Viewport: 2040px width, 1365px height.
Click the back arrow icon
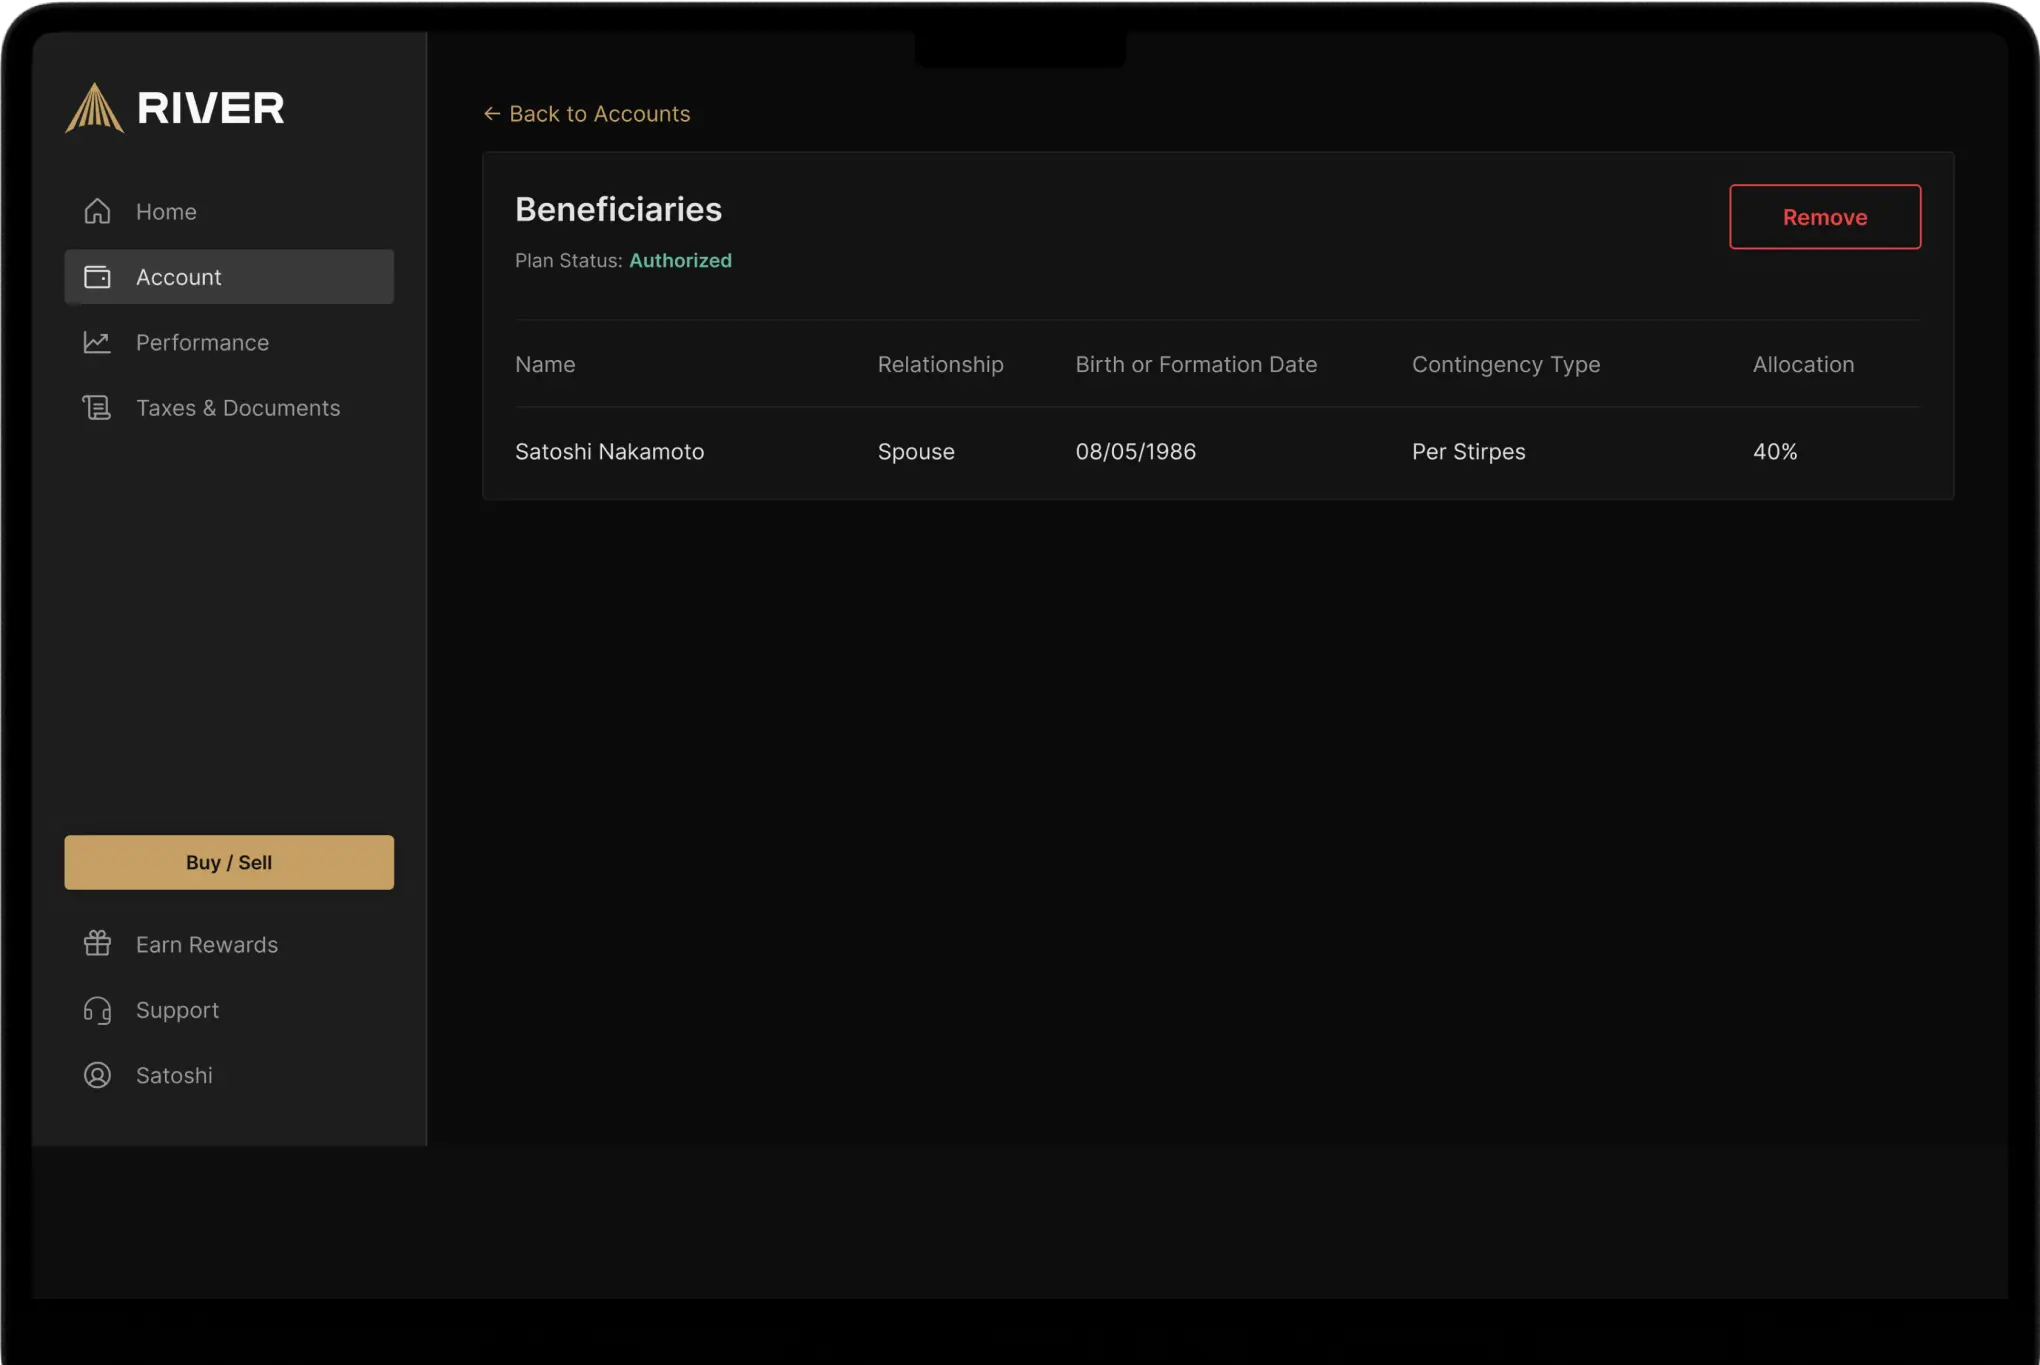[x=492, y=114]
